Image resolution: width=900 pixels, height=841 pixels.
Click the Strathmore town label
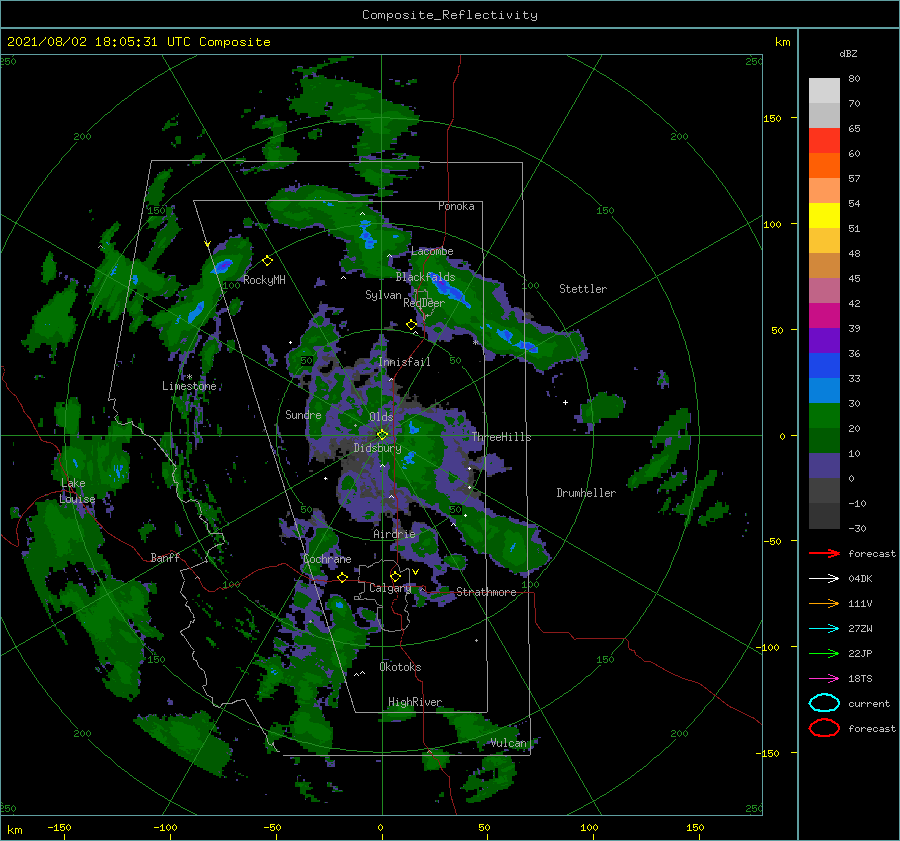[x=486, y=592]
